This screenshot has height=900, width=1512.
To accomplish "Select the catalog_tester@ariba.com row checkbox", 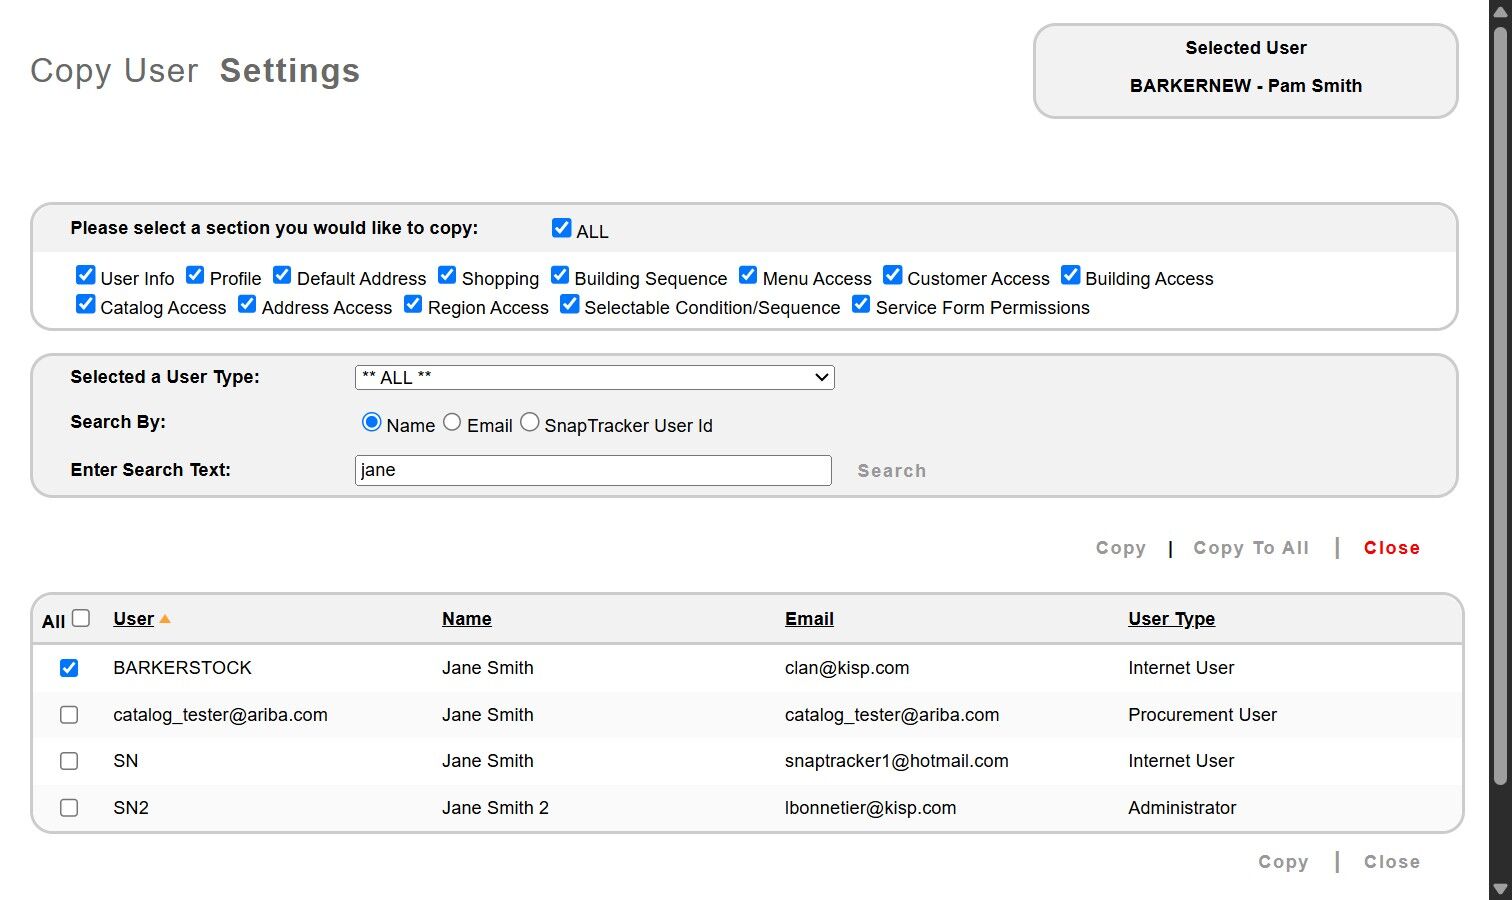I will [x=69, y=715].
